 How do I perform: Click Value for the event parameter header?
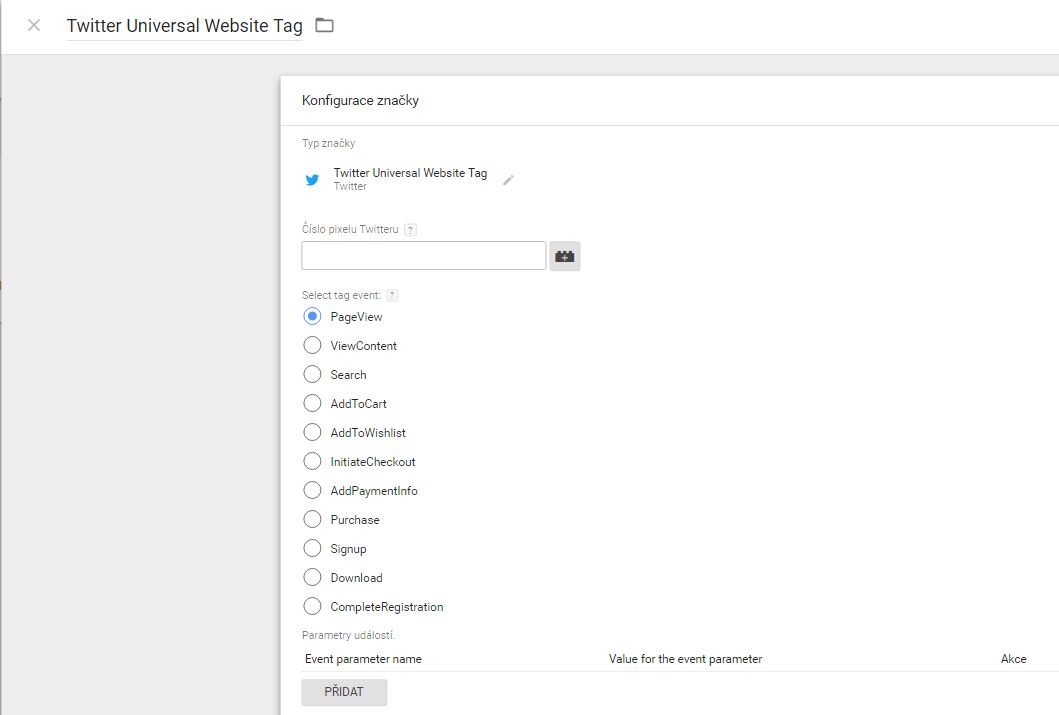tap(686, 659)
